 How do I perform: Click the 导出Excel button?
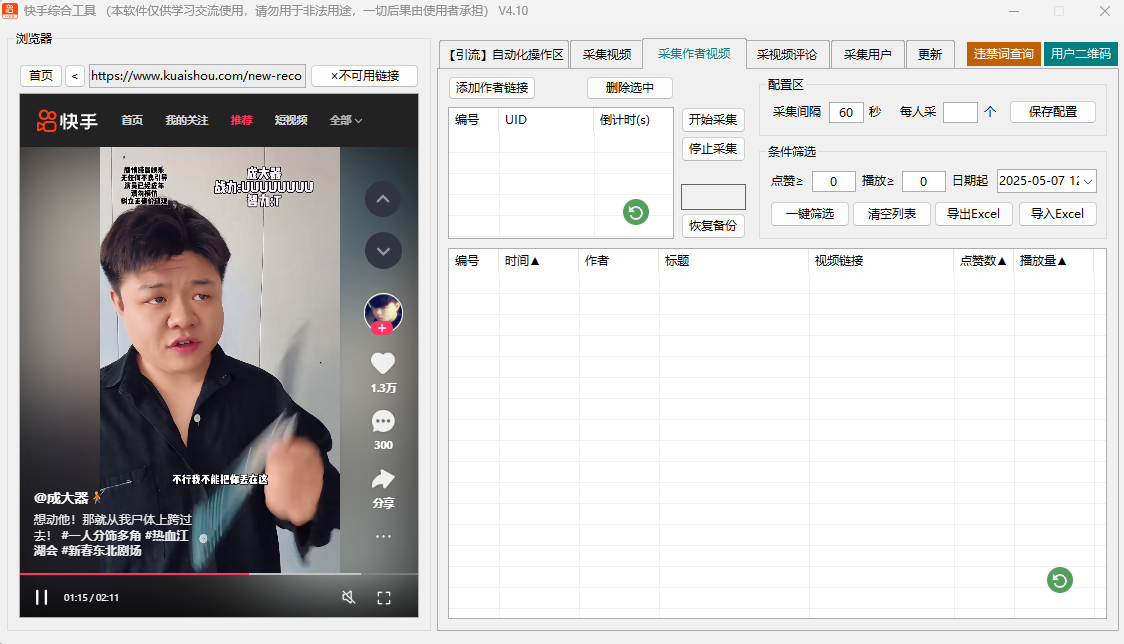click(x=973, y=214)
